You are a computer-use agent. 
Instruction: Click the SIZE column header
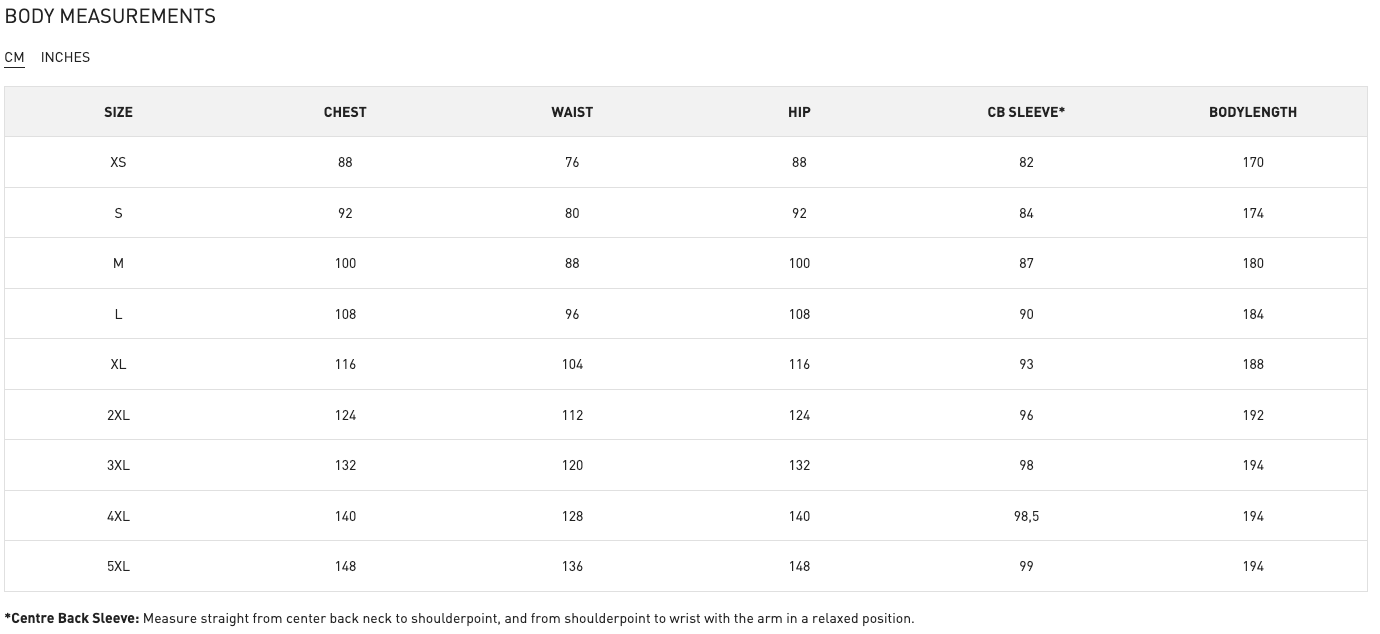click(x=118, y=112)
